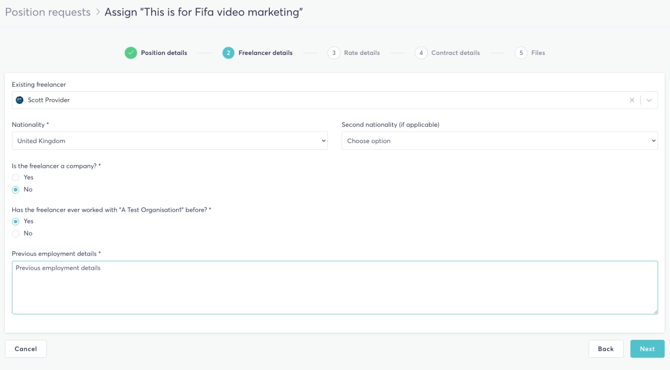Click the step 5 Files circle
The width and height of the screenshot is (670, 370).
click(521, 53)
